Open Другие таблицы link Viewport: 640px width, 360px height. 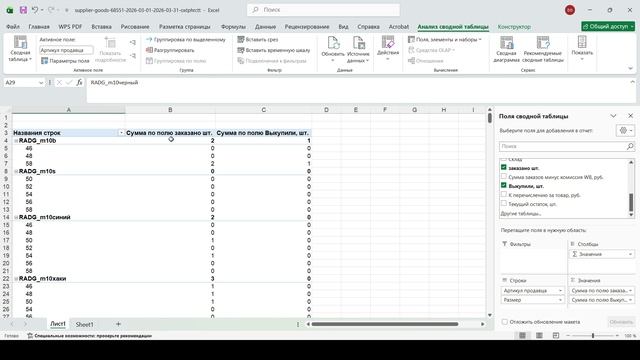[x=520, y=213]
